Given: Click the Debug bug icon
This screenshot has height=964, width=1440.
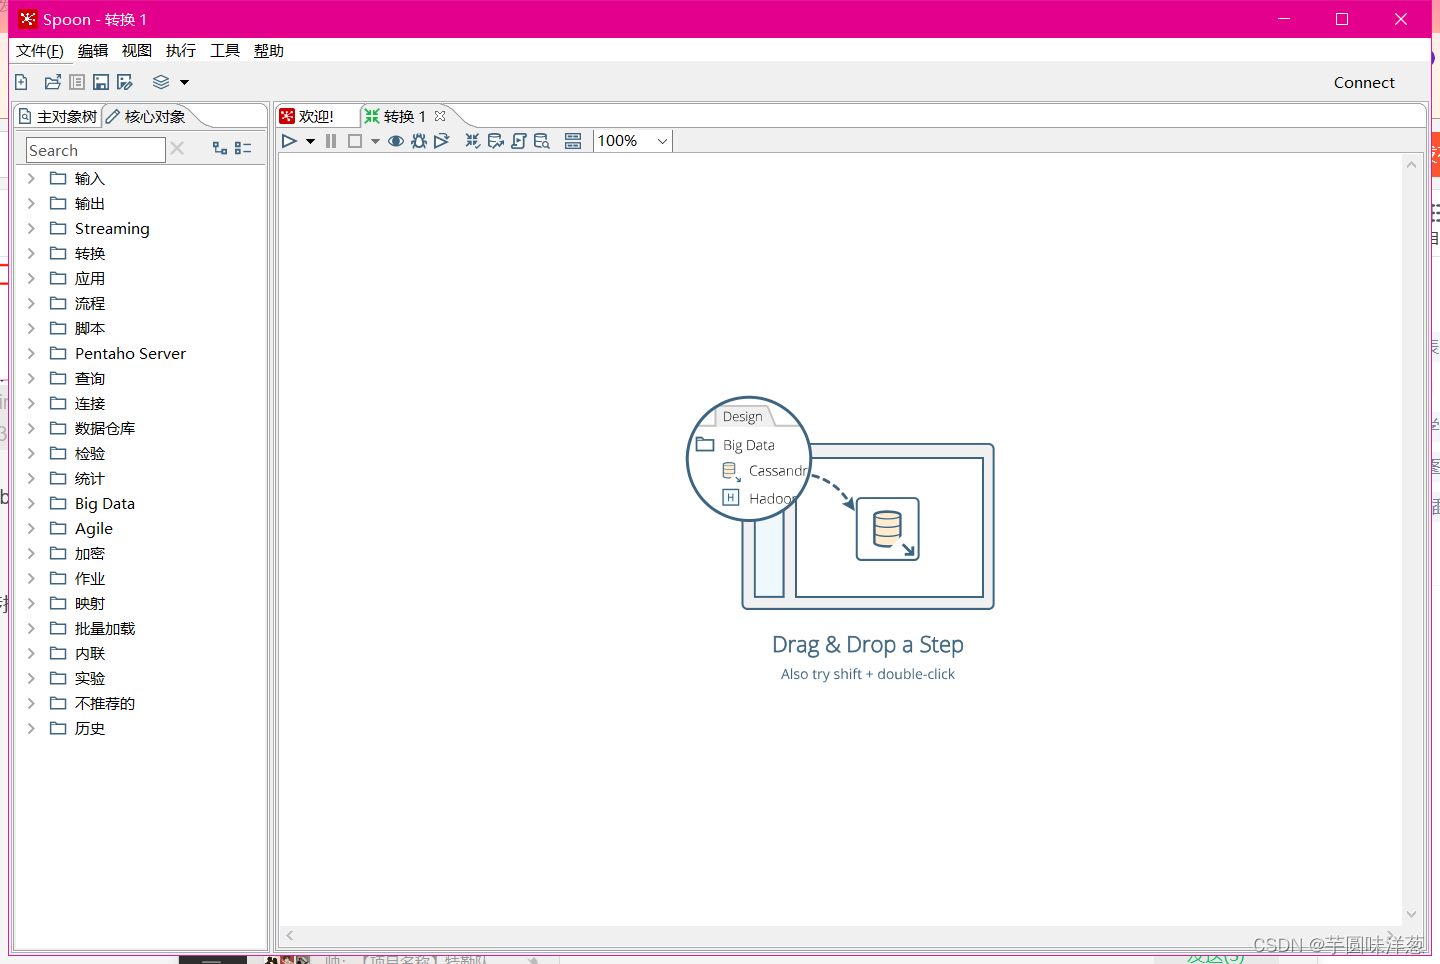Looking at the screenshot, I should [419, 141].
